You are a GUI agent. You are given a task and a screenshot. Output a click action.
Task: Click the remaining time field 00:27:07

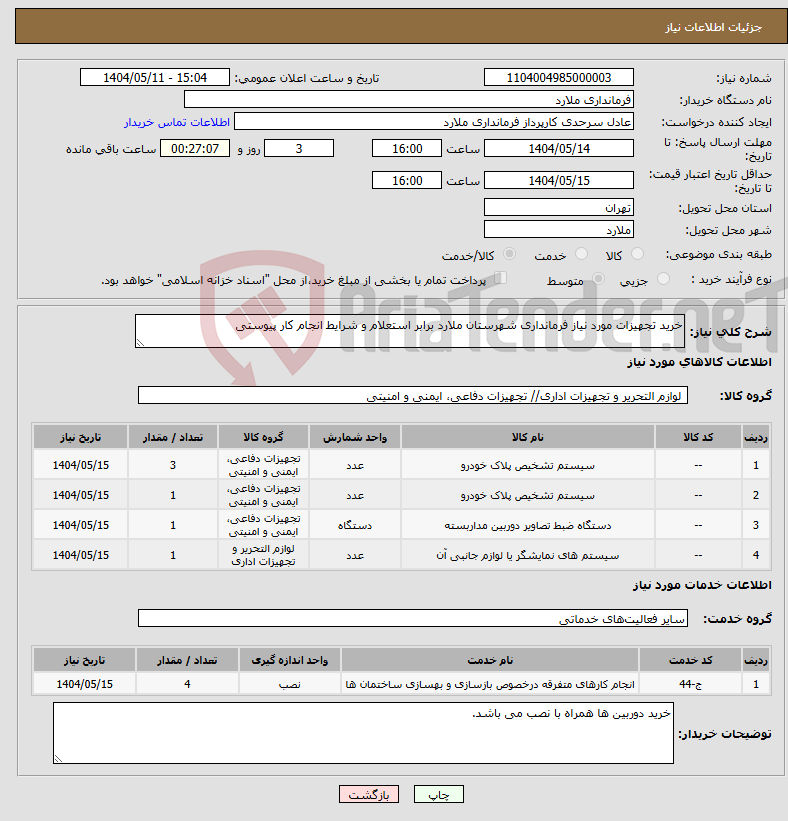195,149
